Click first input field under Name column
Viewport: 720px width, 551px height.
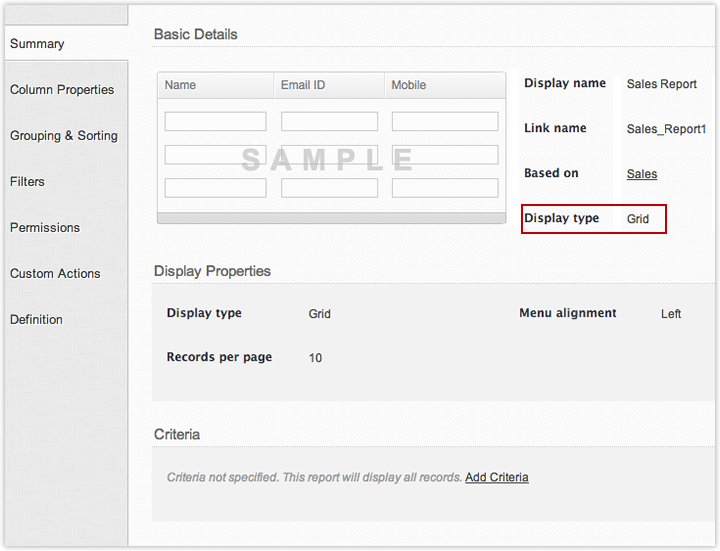[215, 122]
